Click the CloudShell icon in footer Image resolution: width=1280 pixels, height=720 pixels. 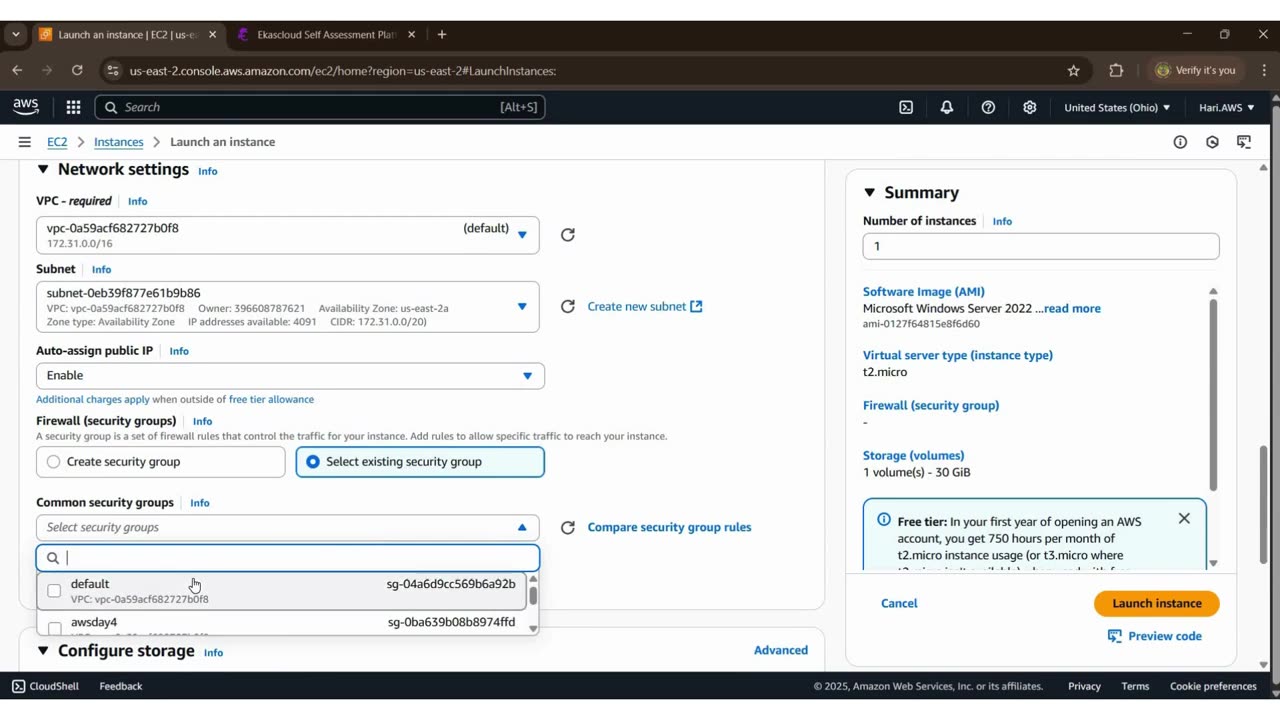pos(19,686)
